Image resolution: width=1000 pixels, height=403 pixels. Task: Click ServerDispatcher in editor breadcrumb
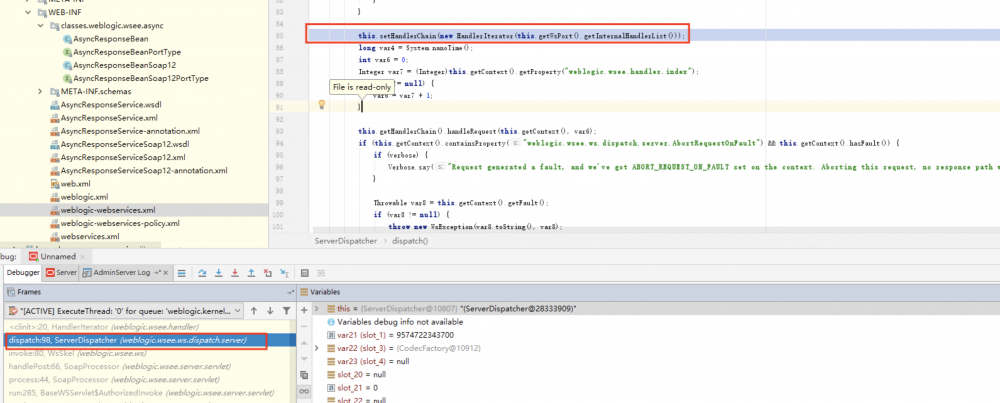[x=345, y=242]
